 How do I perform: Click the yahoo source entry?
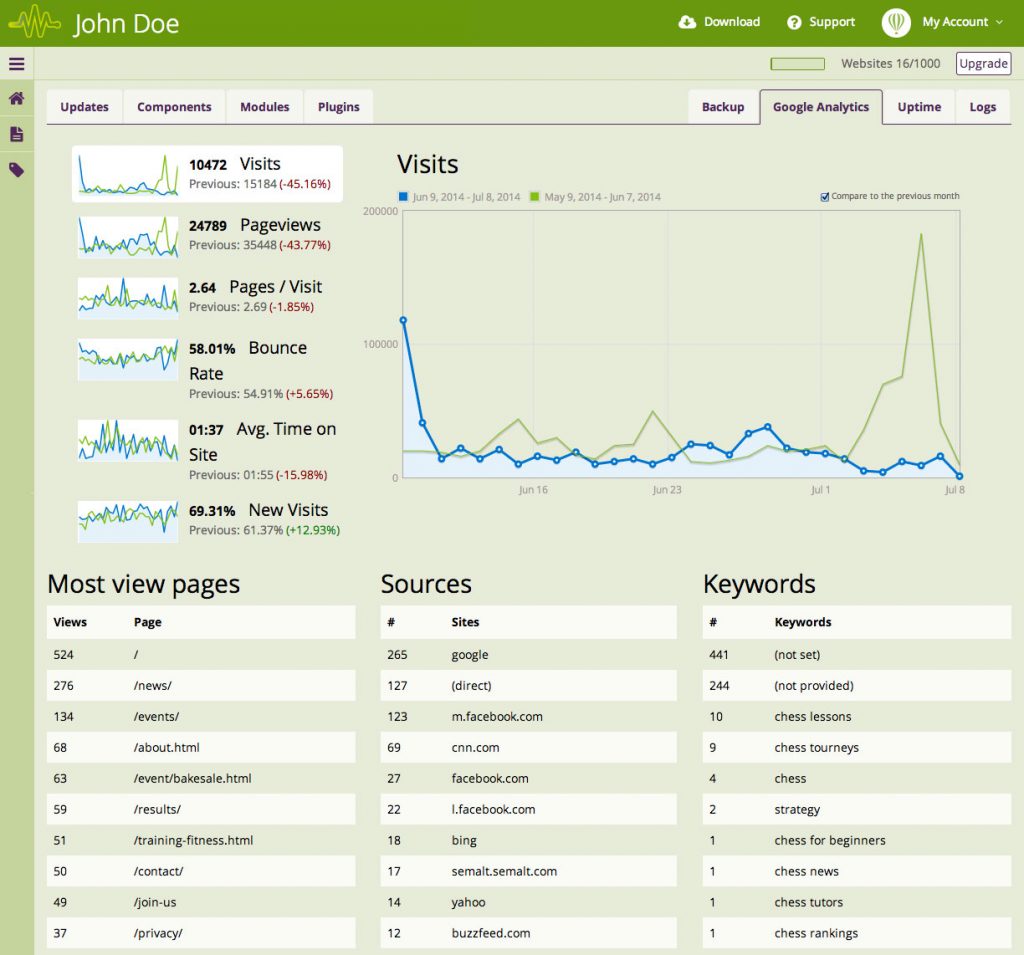click(x=468, y=902)
